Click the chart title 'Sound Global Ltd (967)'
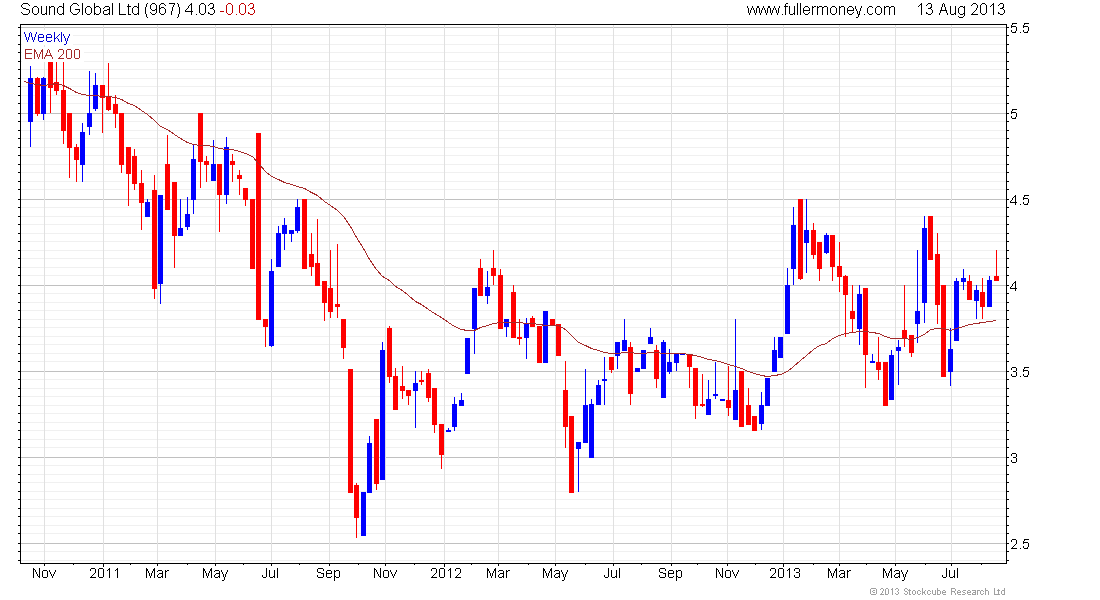 pyautogui.click(x=100, y=10)
